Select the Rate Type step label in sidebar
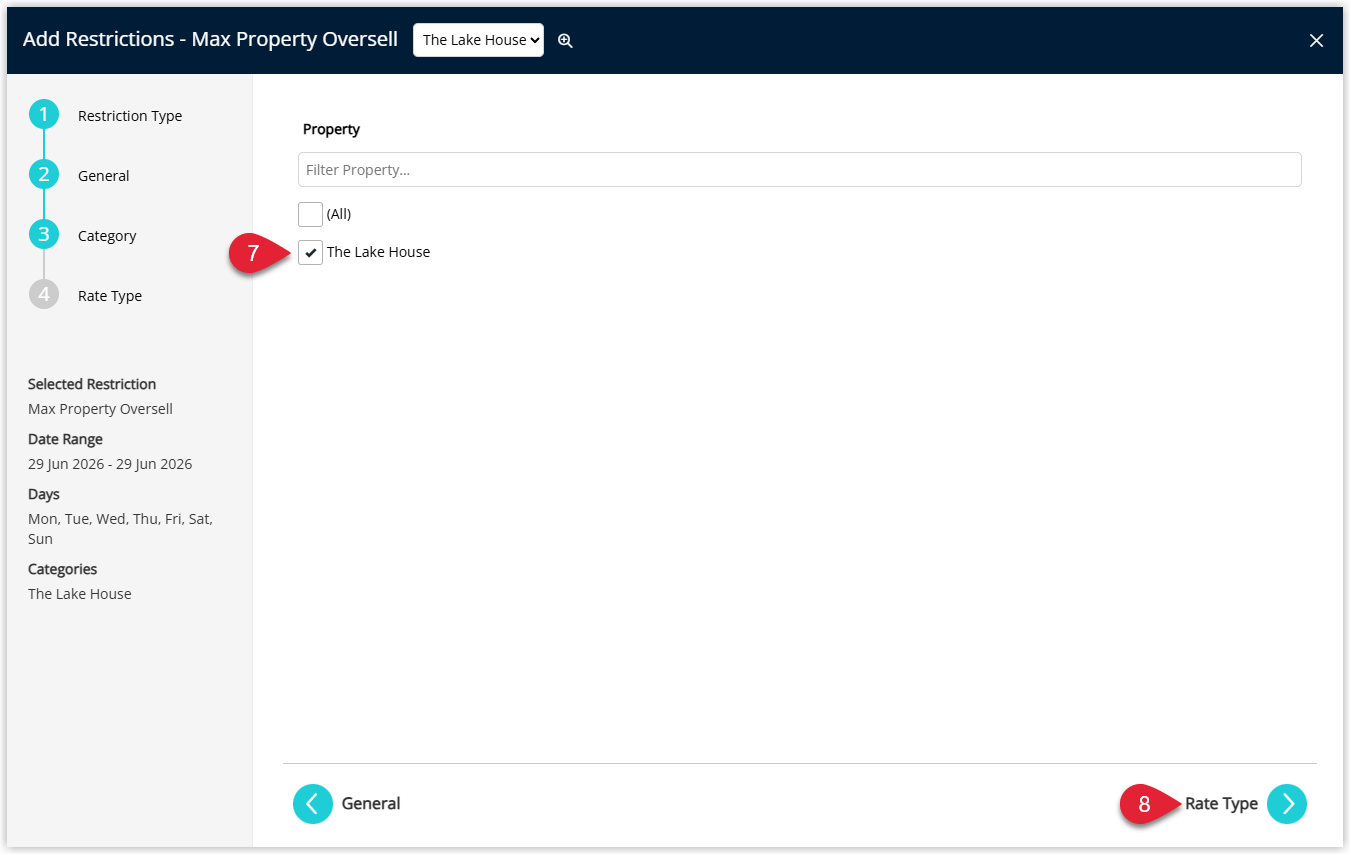 (x=110, y=296)
